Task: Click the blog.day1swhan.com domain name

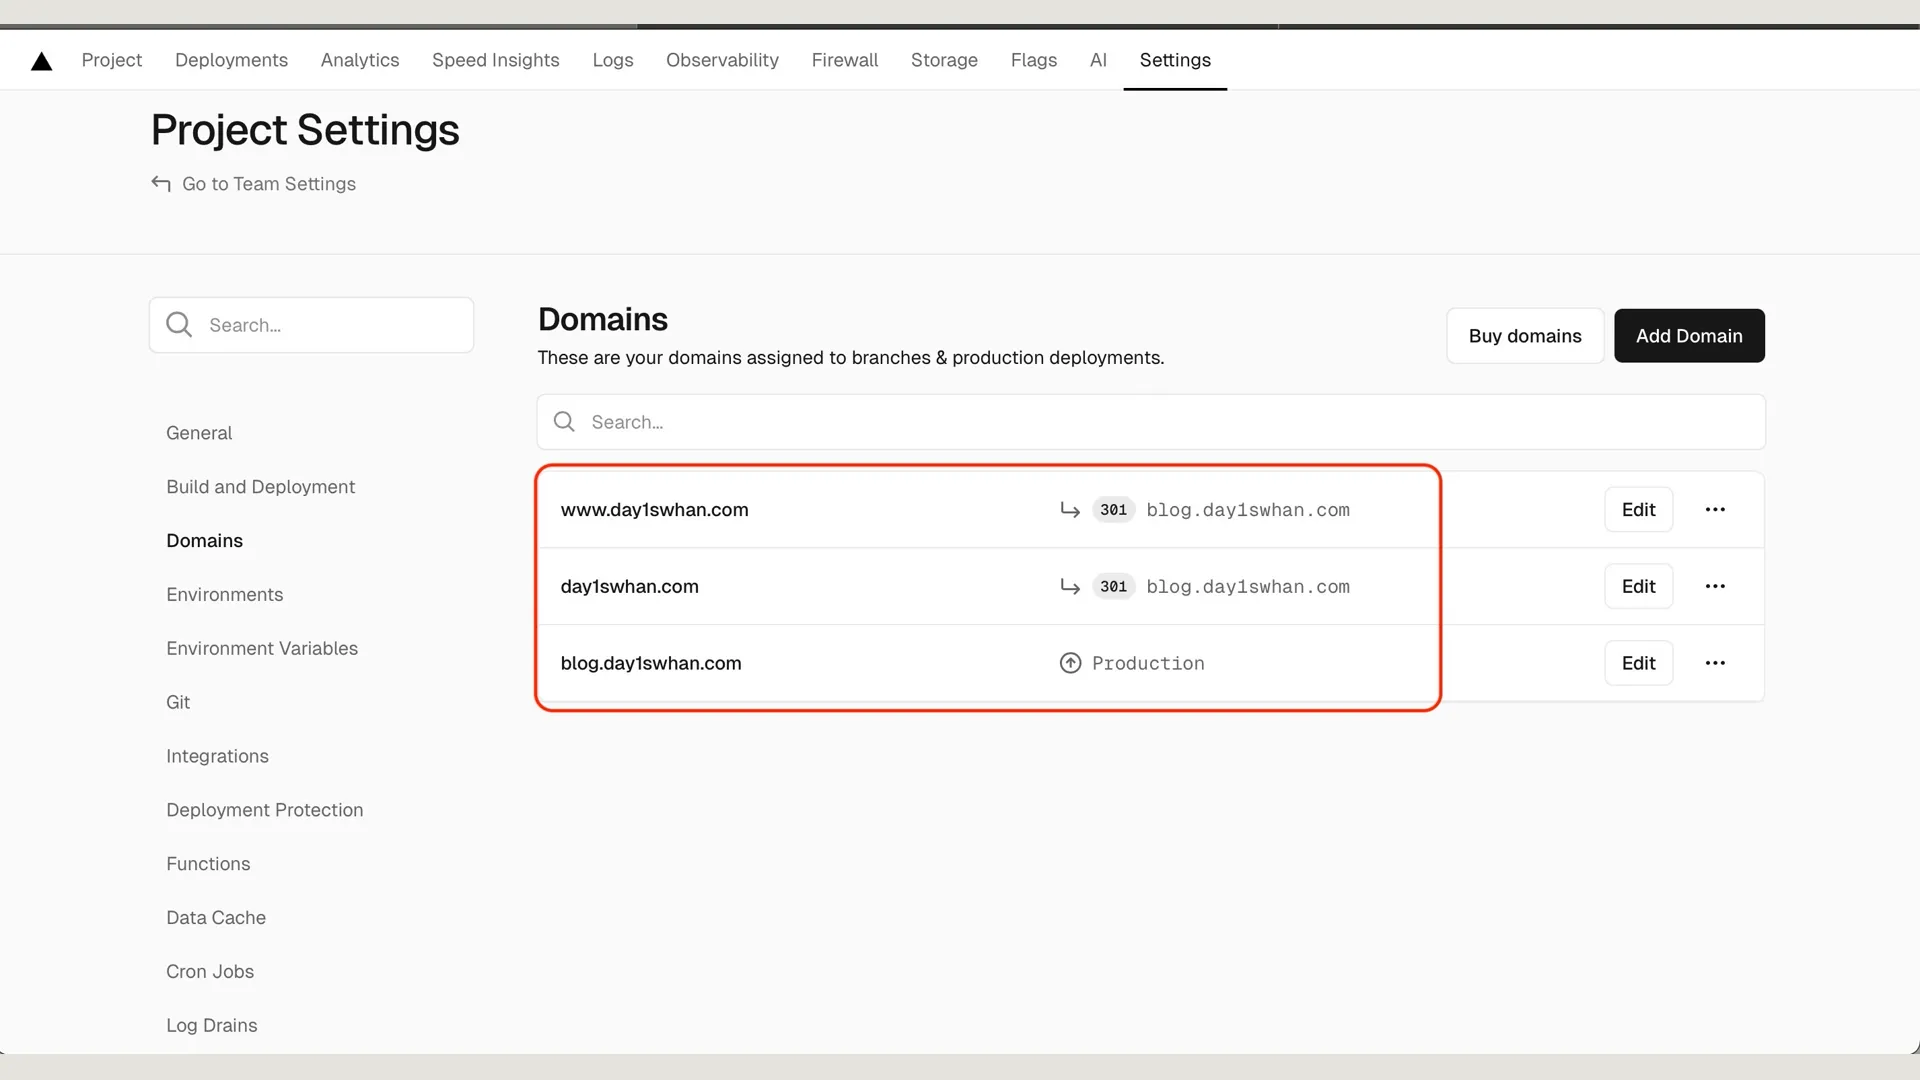Action: (651, 663)
